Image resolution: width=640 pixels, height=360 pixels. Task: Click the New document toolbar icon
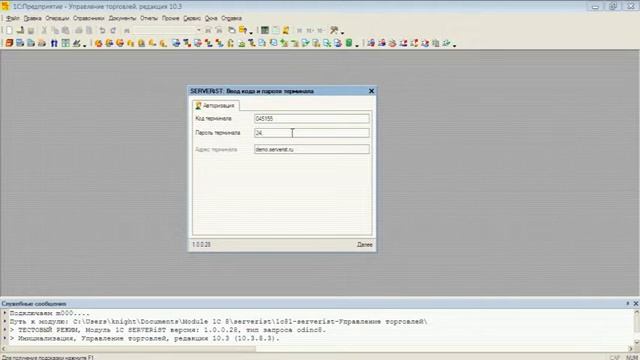coord(9,31)
